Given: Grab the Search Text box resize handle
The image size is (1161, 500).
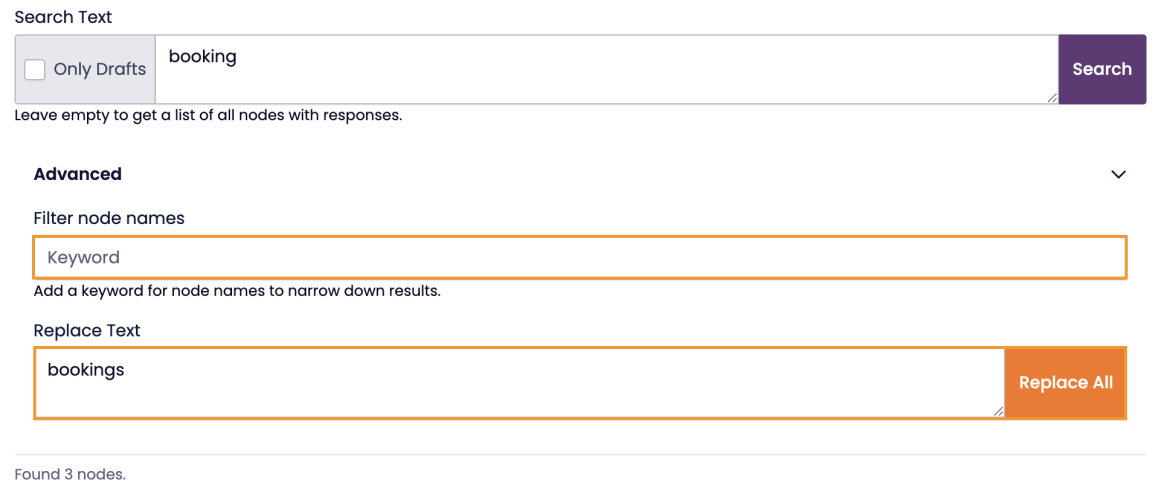Looking at the screenshot, I should coord(1052,98).
